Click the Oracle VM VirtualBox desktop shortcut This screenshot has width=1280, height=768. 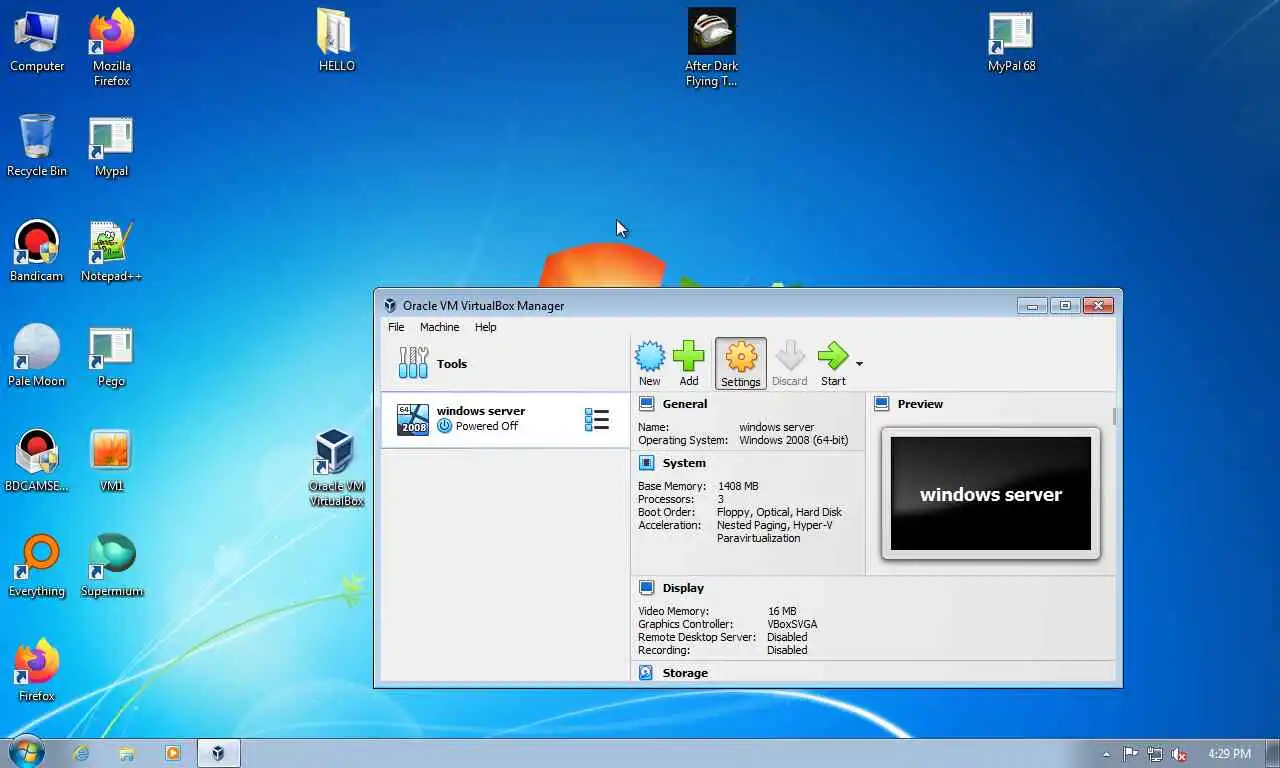tap(336, 468)
